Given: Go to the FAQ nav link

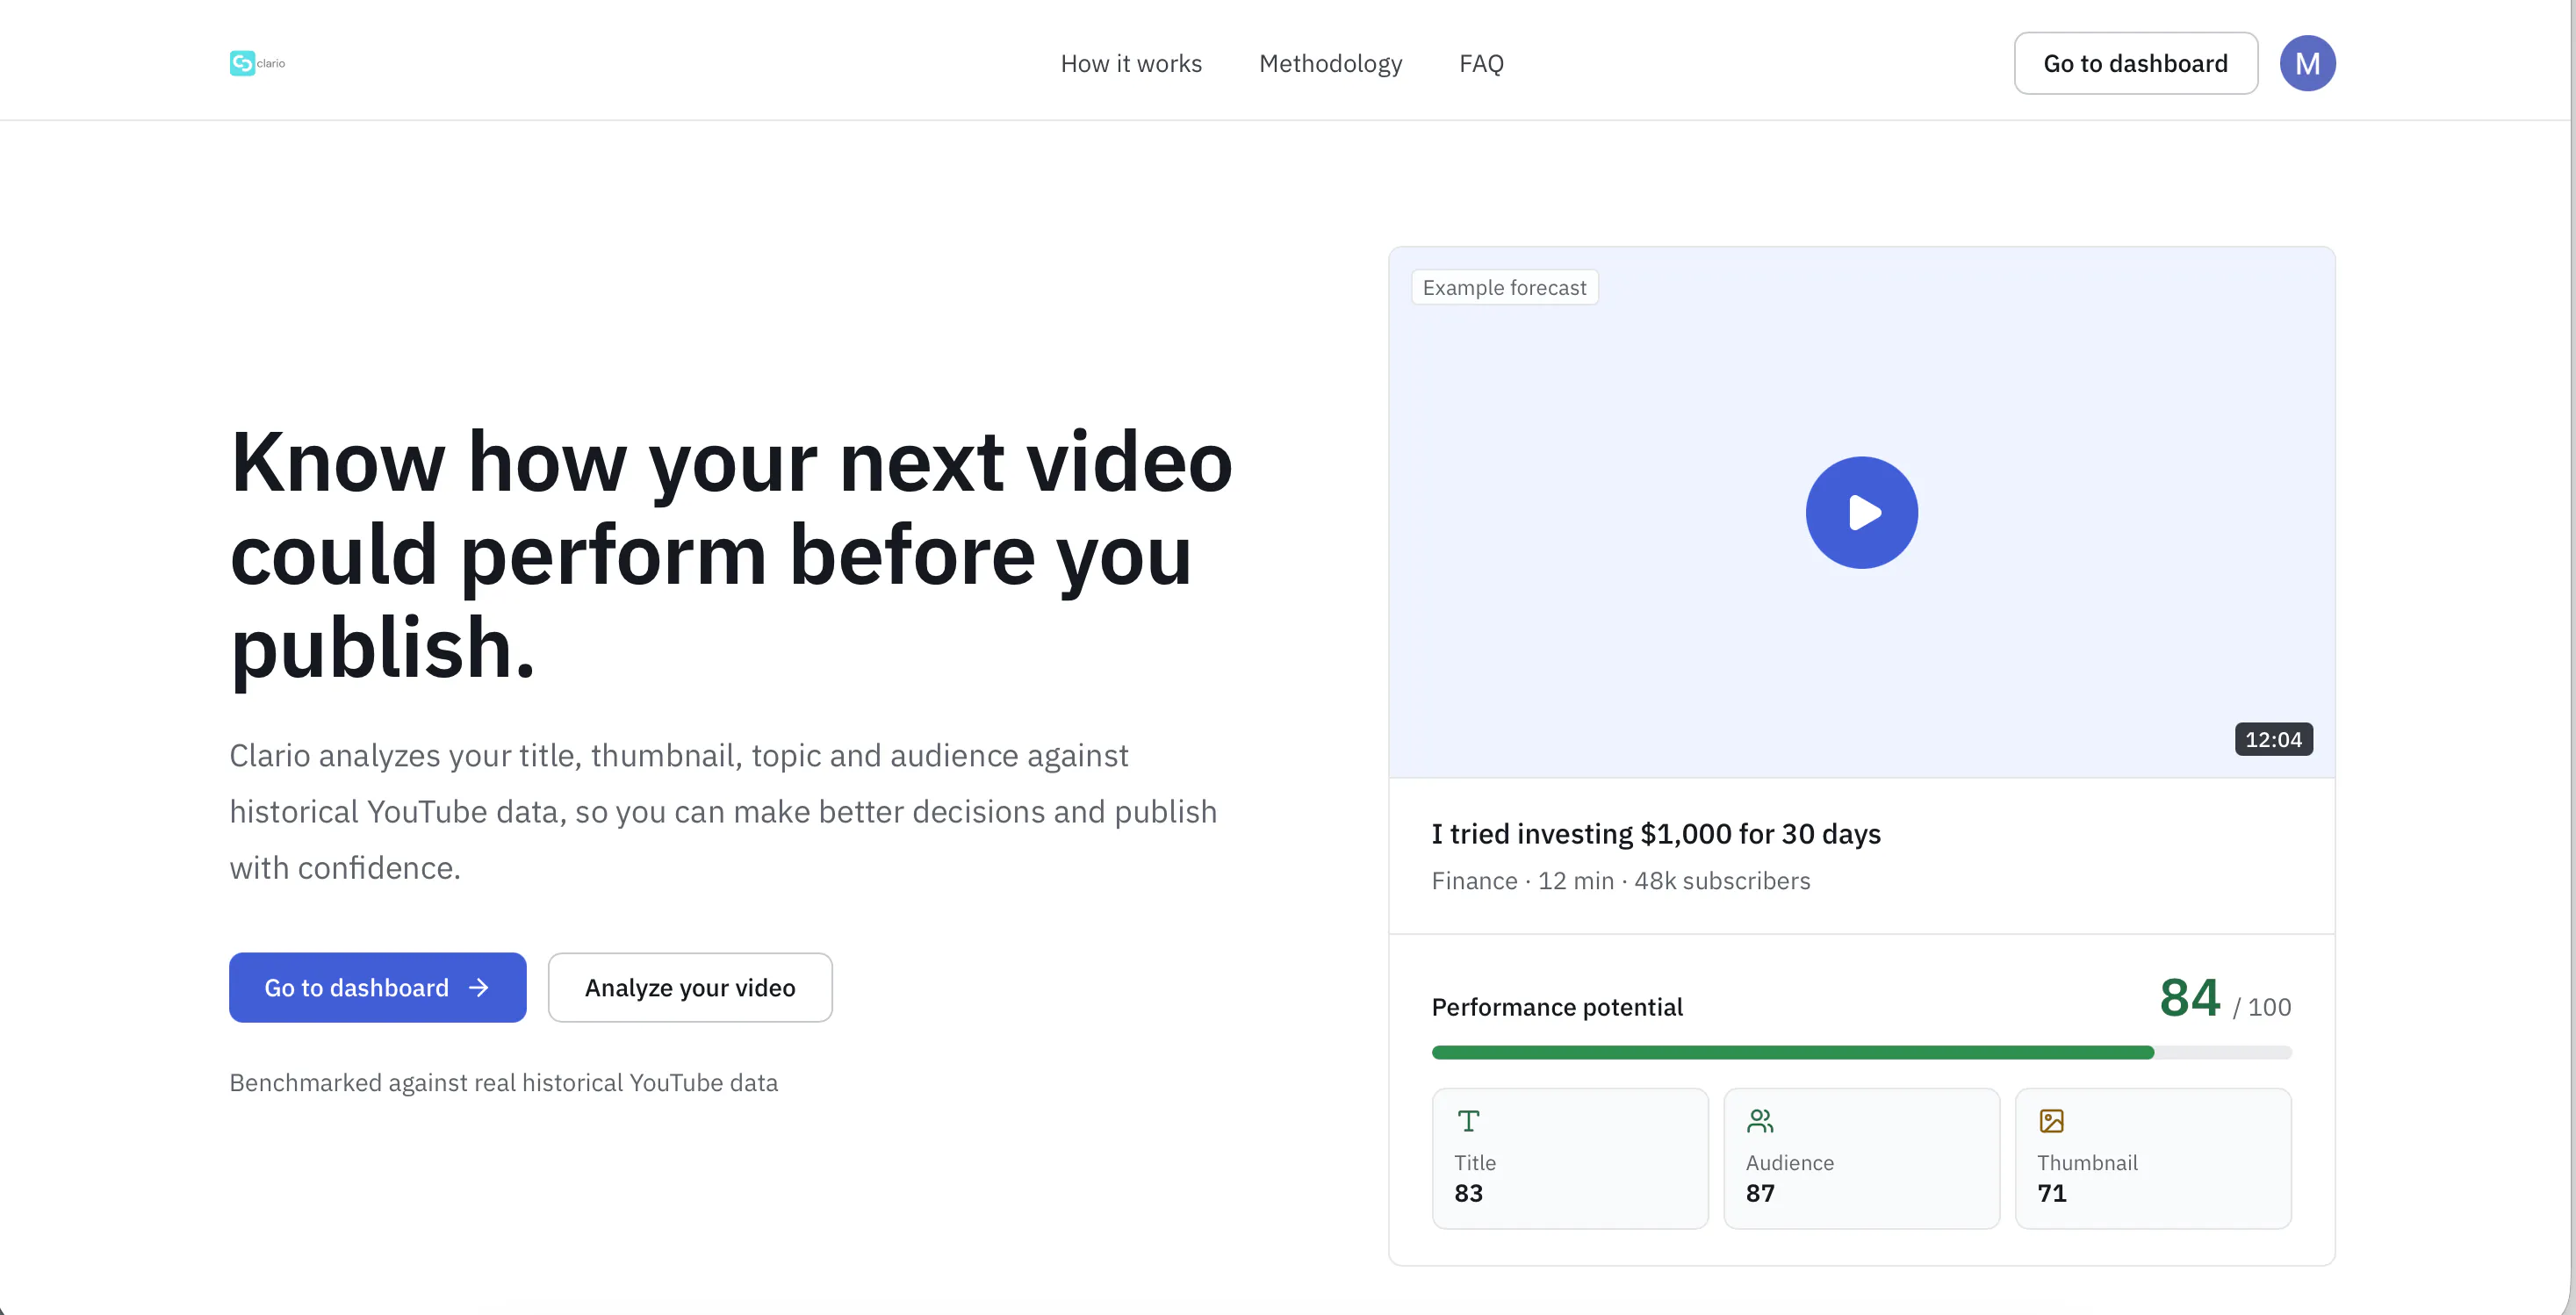Looking at the screenshot, I should click(1481, 63).
